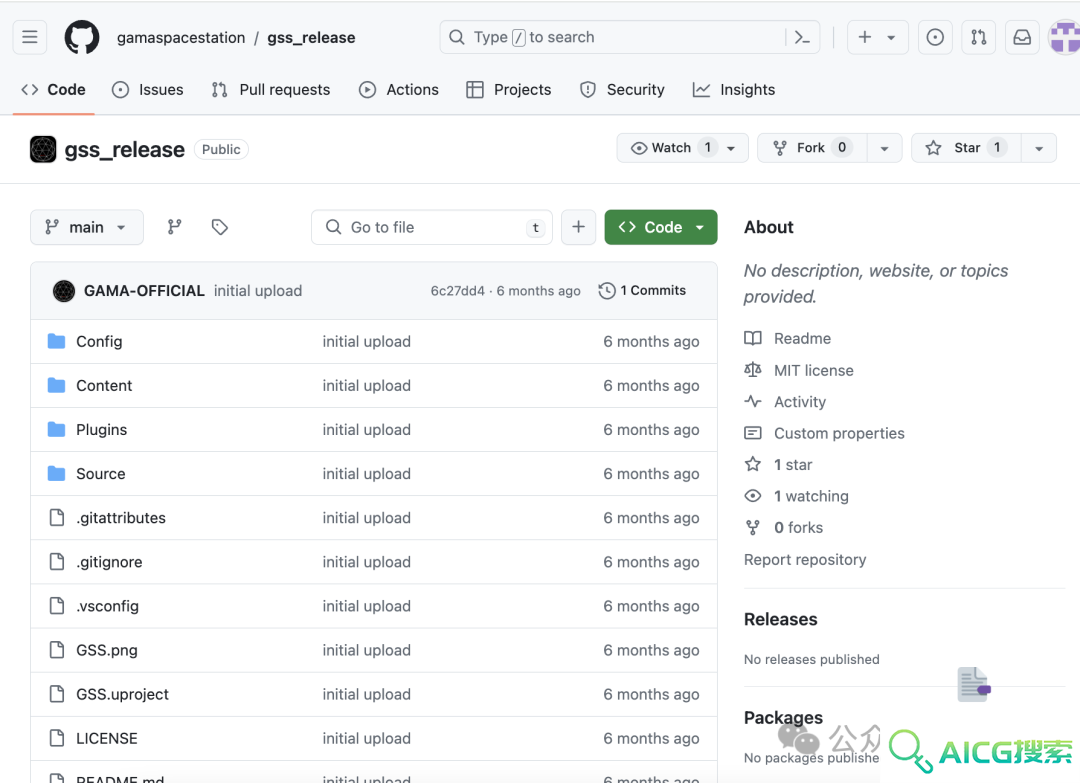Click the fork icon next to 0 forks
1080x783 pixels.
[x=753, y=528]
